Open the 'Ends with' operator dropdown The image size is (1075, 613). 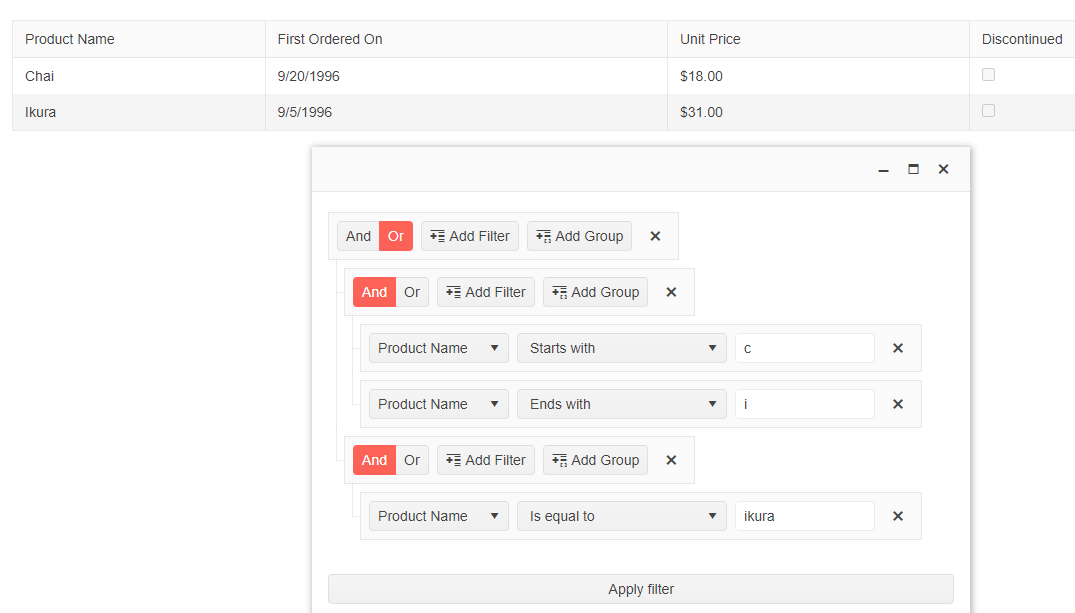621,404
